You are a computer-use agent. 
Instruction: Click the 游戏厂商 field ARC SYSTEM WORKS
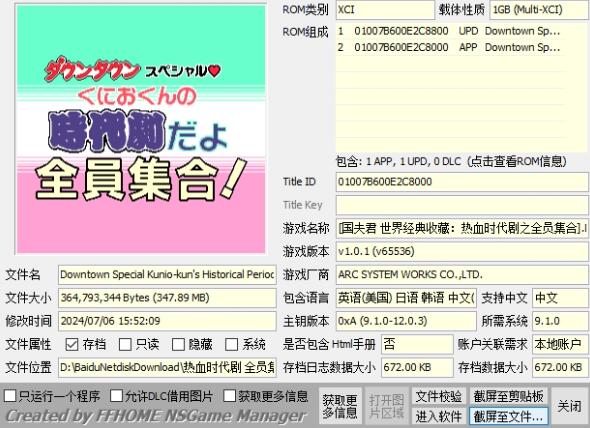click(462, 274)
